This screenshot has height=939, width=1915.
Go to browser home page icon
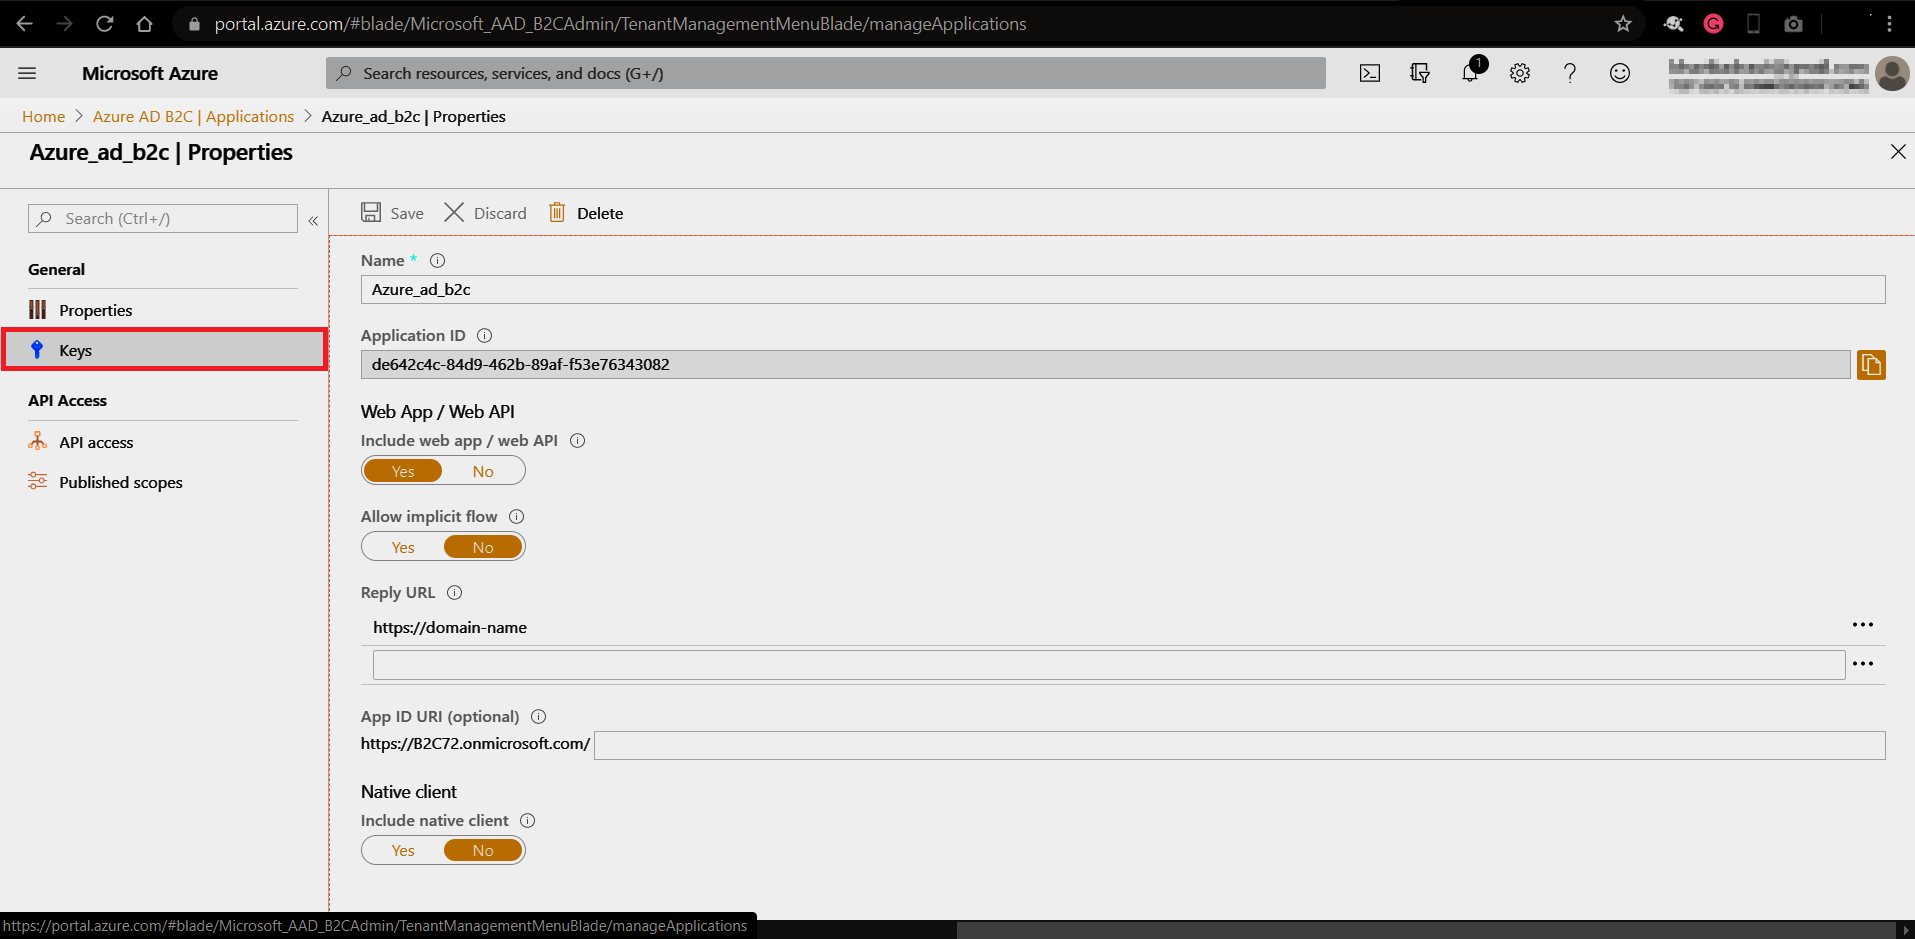pyautogui.click(x=144, y=23)
